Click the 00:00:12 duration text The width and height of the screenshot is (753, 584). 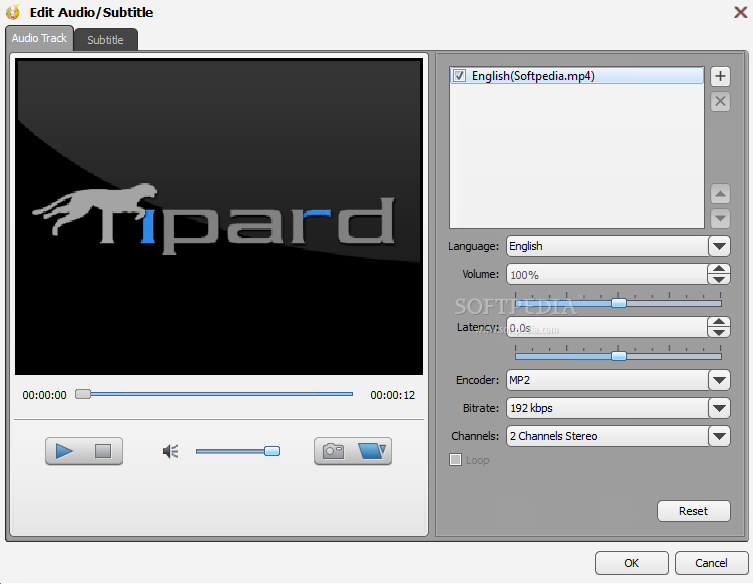[392, 395]
